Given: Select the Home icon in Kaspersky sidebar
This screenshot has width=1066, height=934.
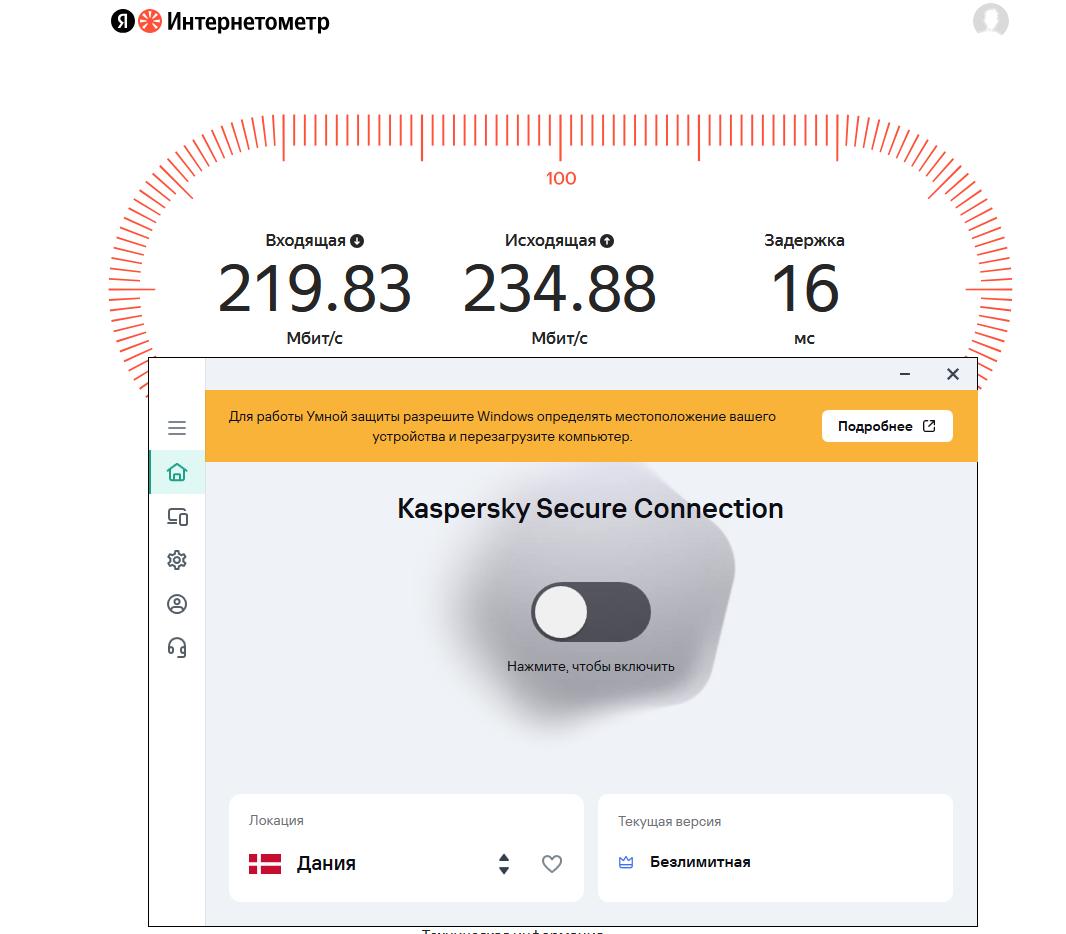Looking at the screenshot, I should pos(177,472).
